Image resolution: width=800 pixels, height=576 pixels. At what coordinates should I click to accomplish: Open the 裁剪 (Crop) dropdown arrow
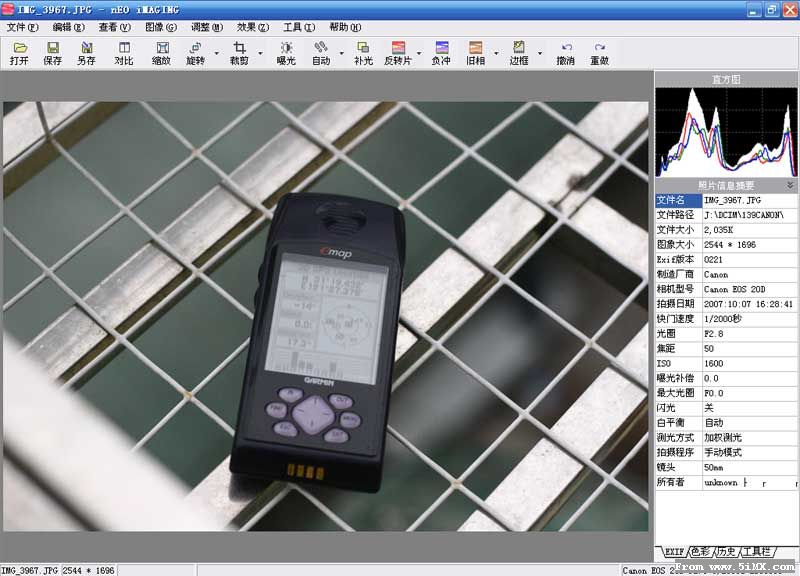pyautogui.click(x=260, y=53)
